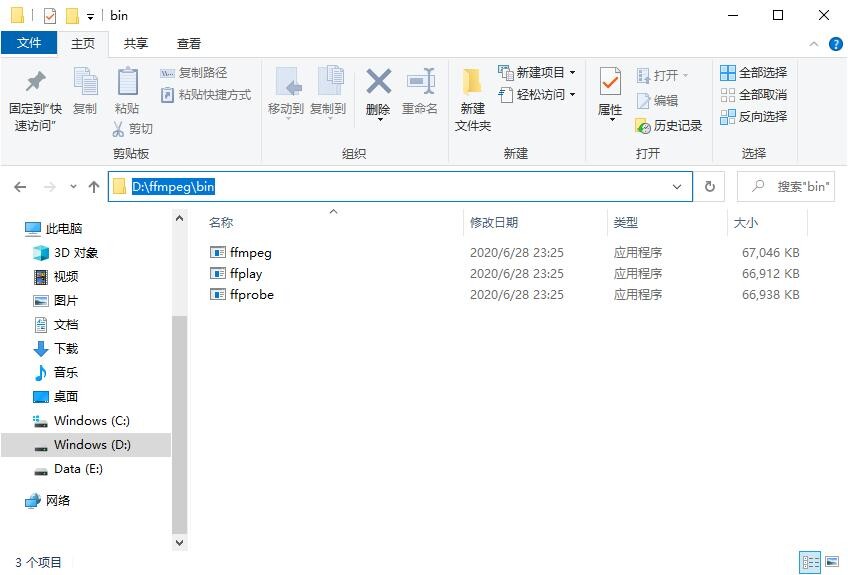Click the 重命名 rename icon

[420, 82]
